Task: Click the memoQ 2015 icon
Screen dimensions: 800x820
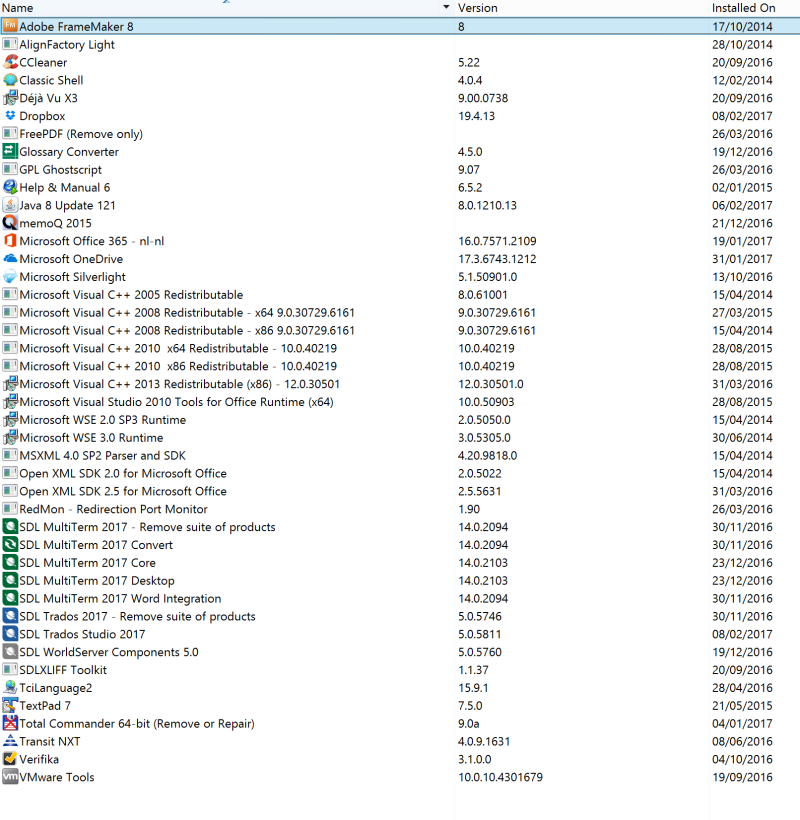Action: pos(10,223)
